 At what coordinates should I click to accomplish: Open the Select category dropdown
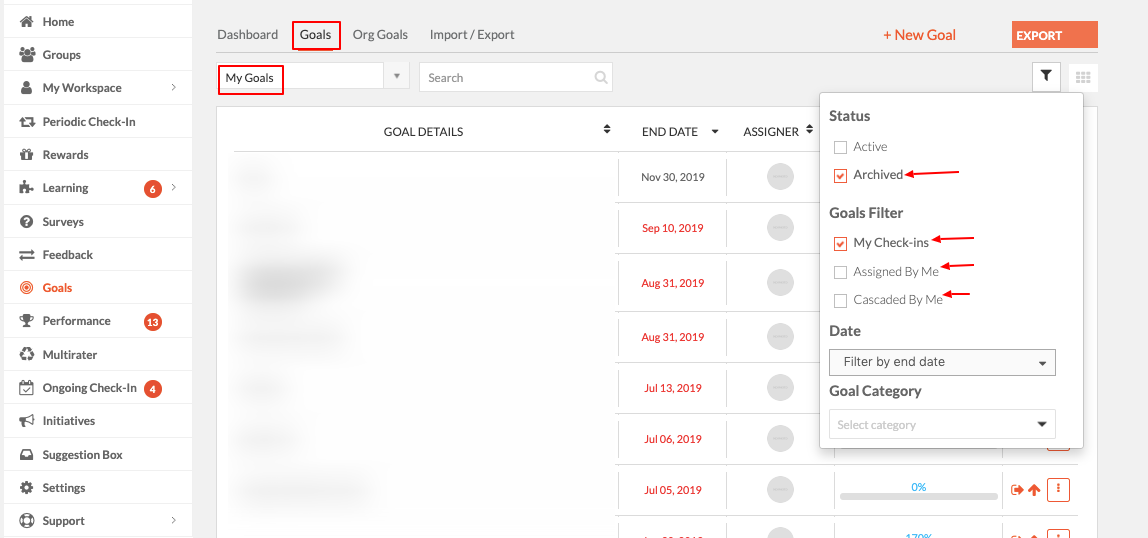point(942,425)
